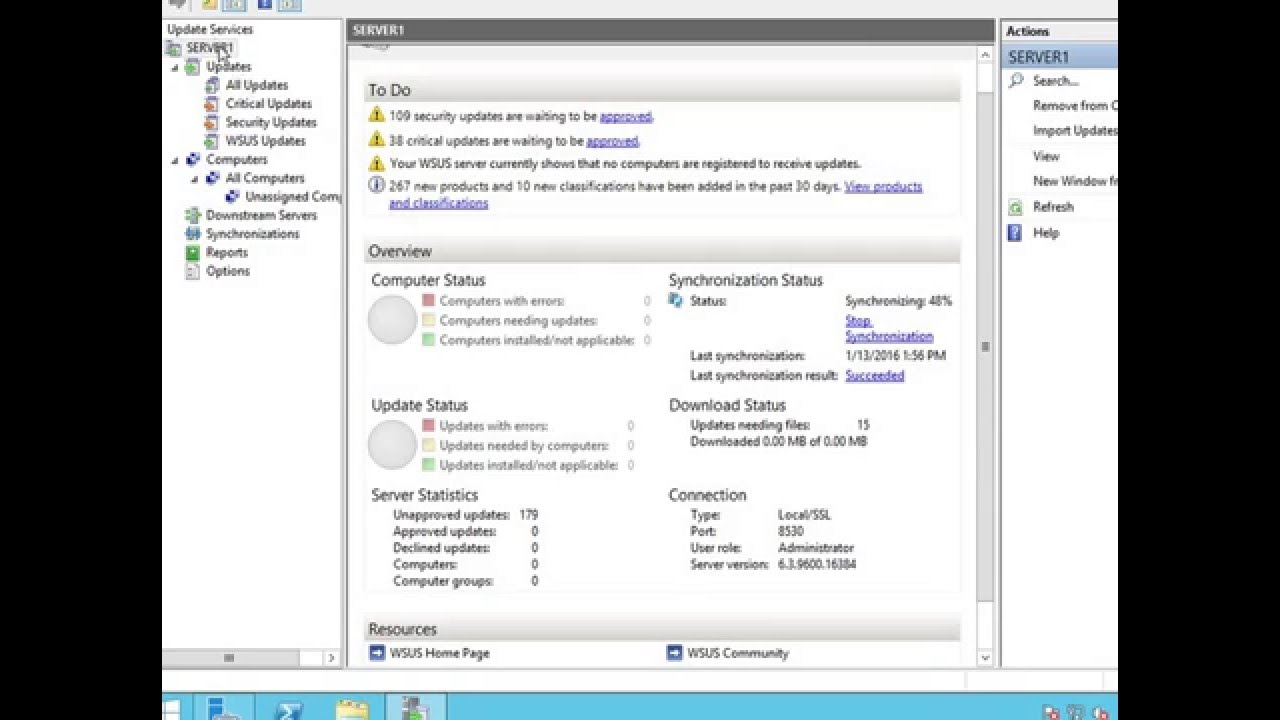Collapse the Computers tree node

(x=175, y=161)
